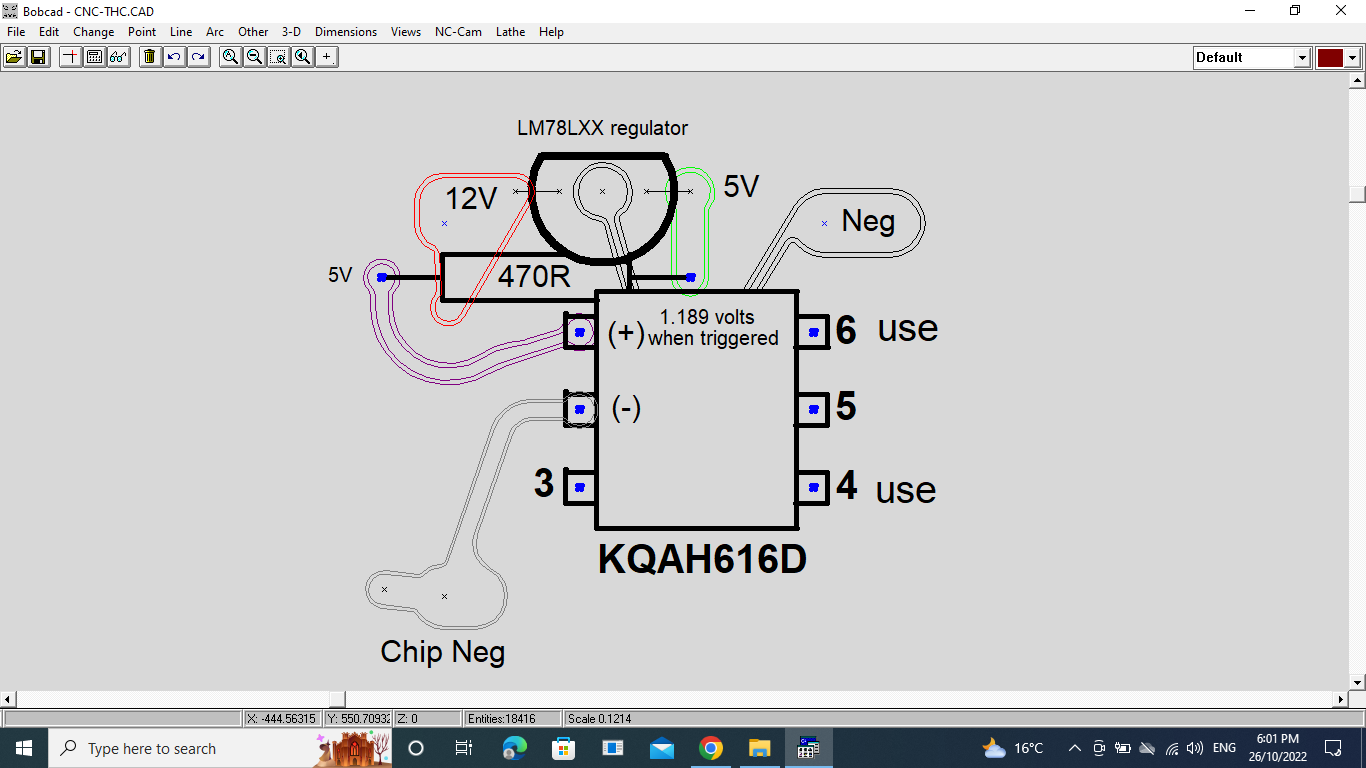Expand the Default layer dropdown
This screenshot has width=1366, height=768.
[x=1302, y=58]
